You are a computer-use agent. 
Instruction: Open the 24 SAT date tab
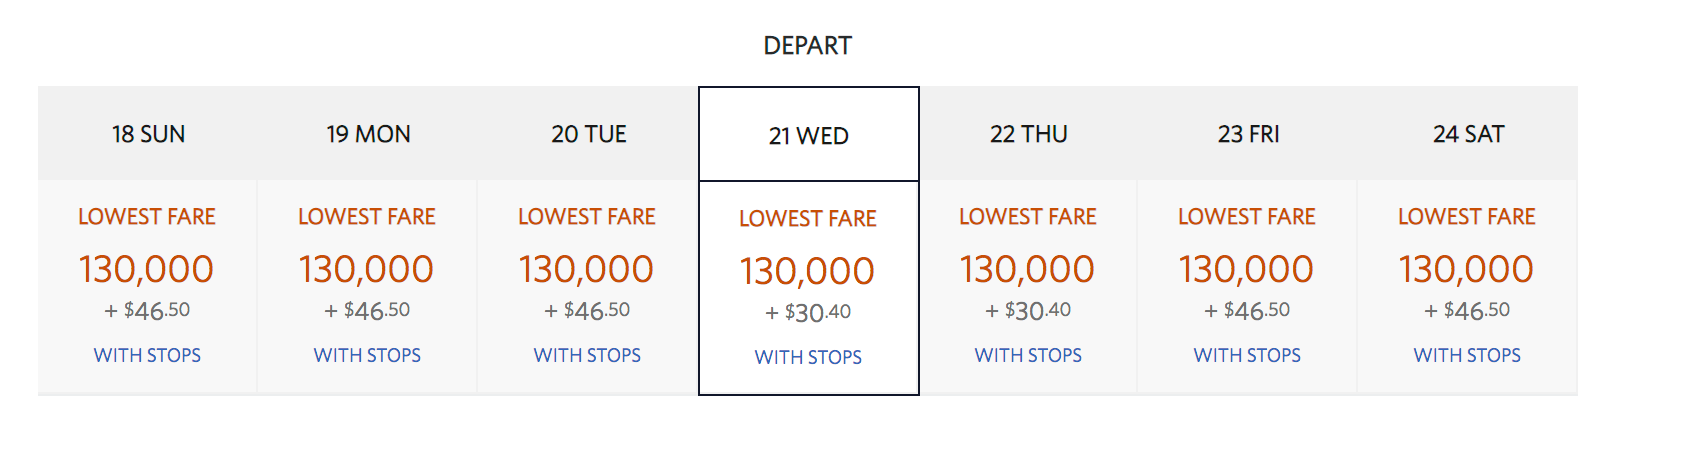click(1468, 134)
